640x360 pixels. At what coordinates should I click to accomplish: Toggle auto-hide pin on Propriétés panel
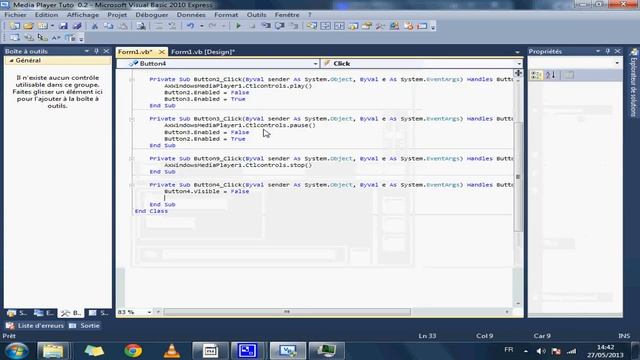[607, 51]
